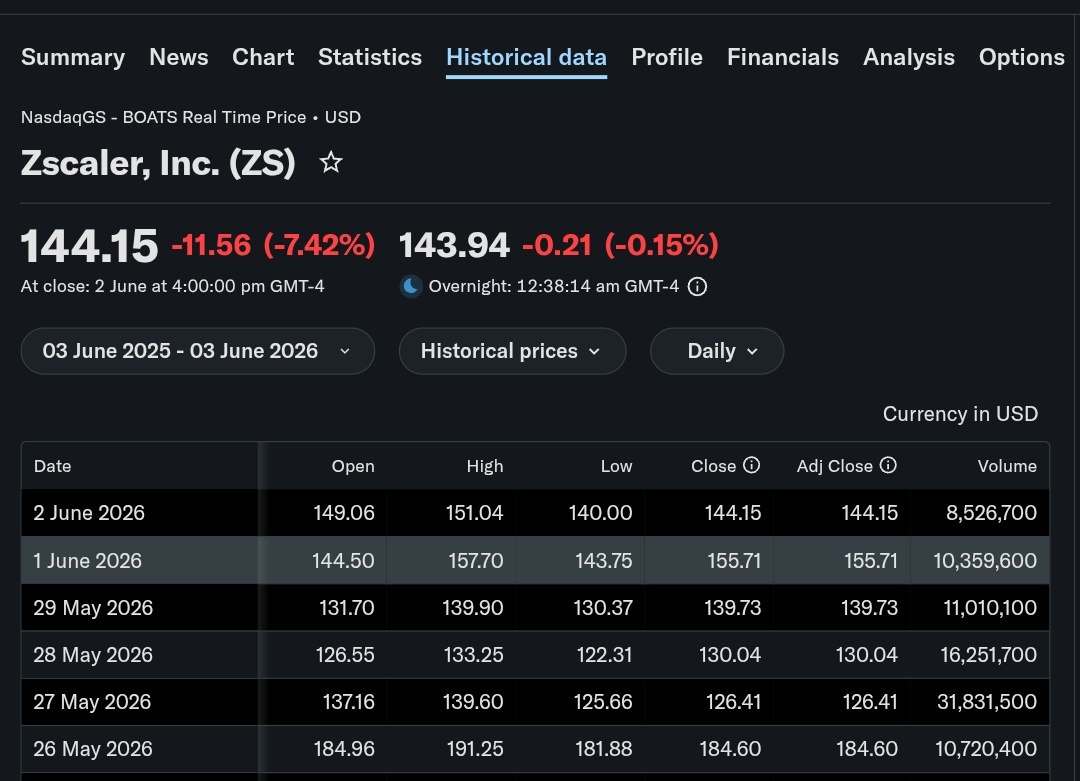
Task: Click the Open column header
Action: click(353, 466)
